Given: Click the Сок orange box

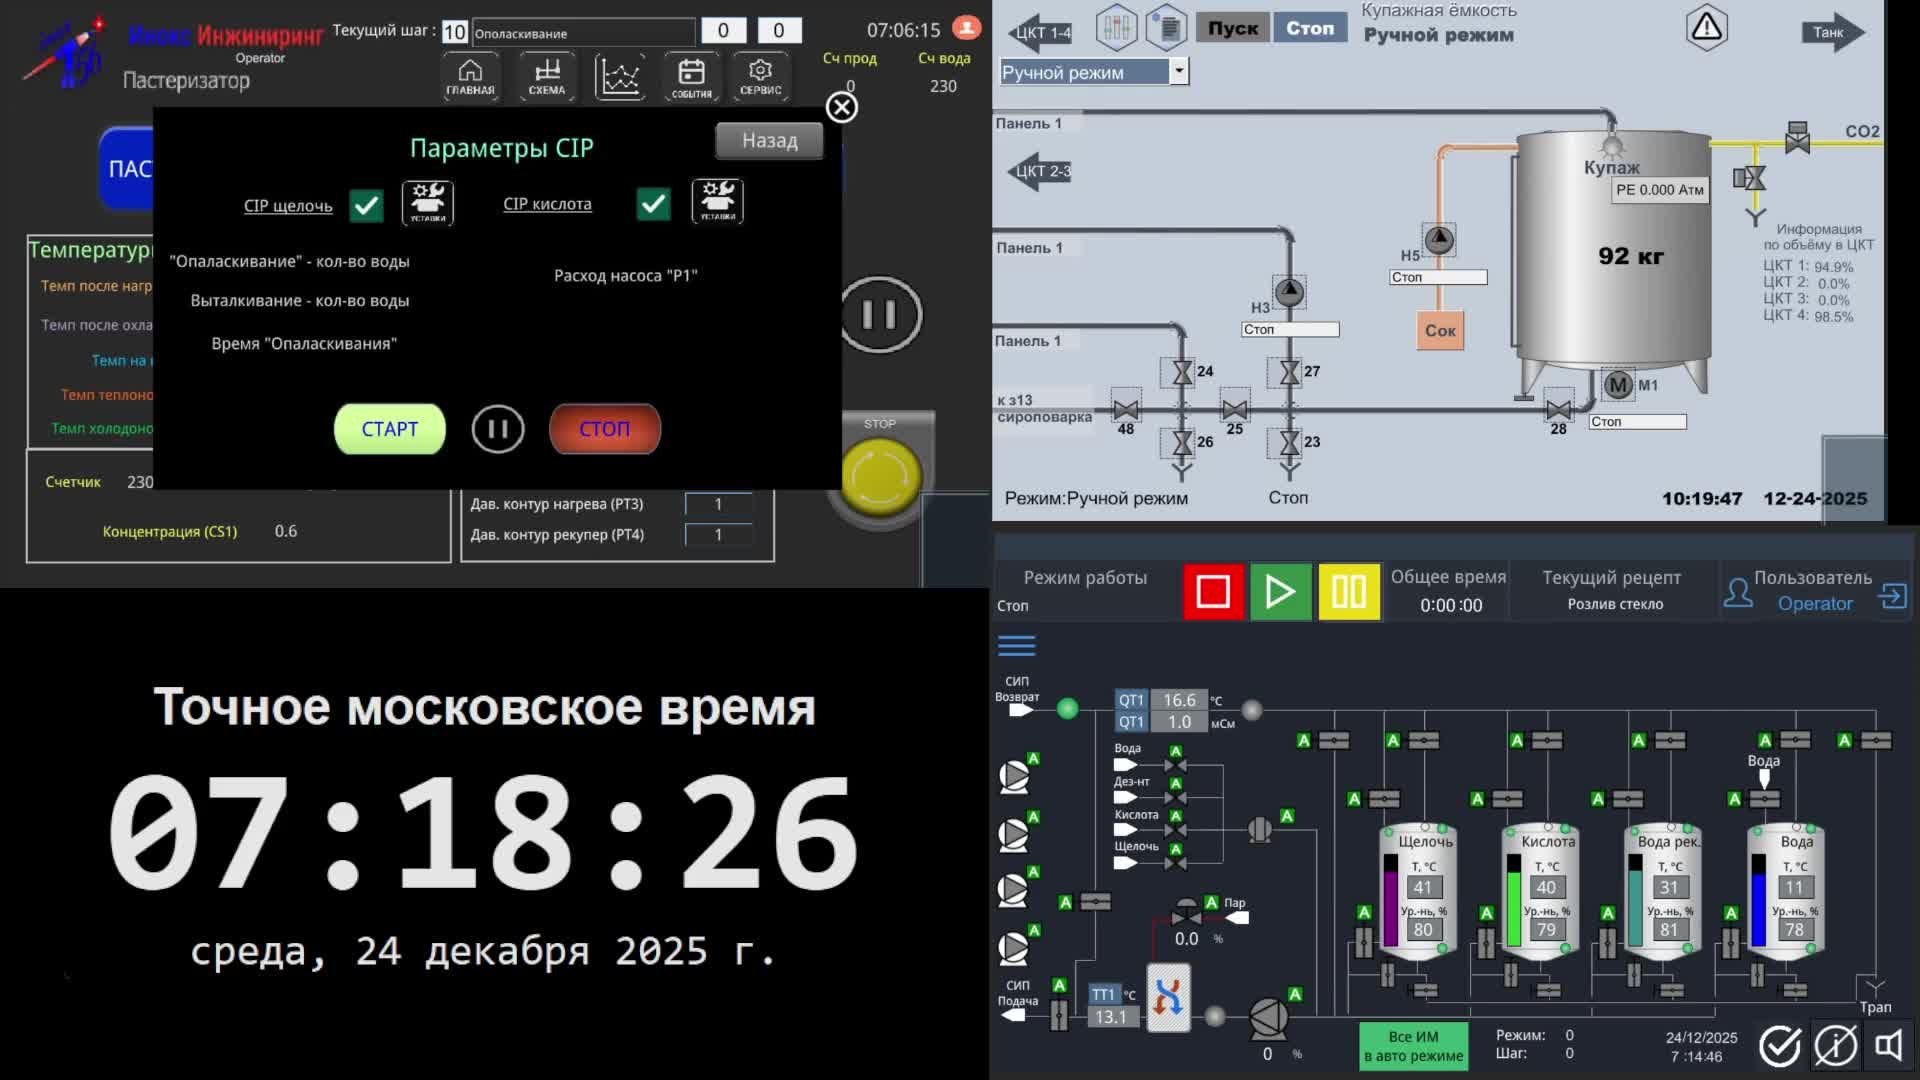Looking at the screenshot, I should [1440, 330].
